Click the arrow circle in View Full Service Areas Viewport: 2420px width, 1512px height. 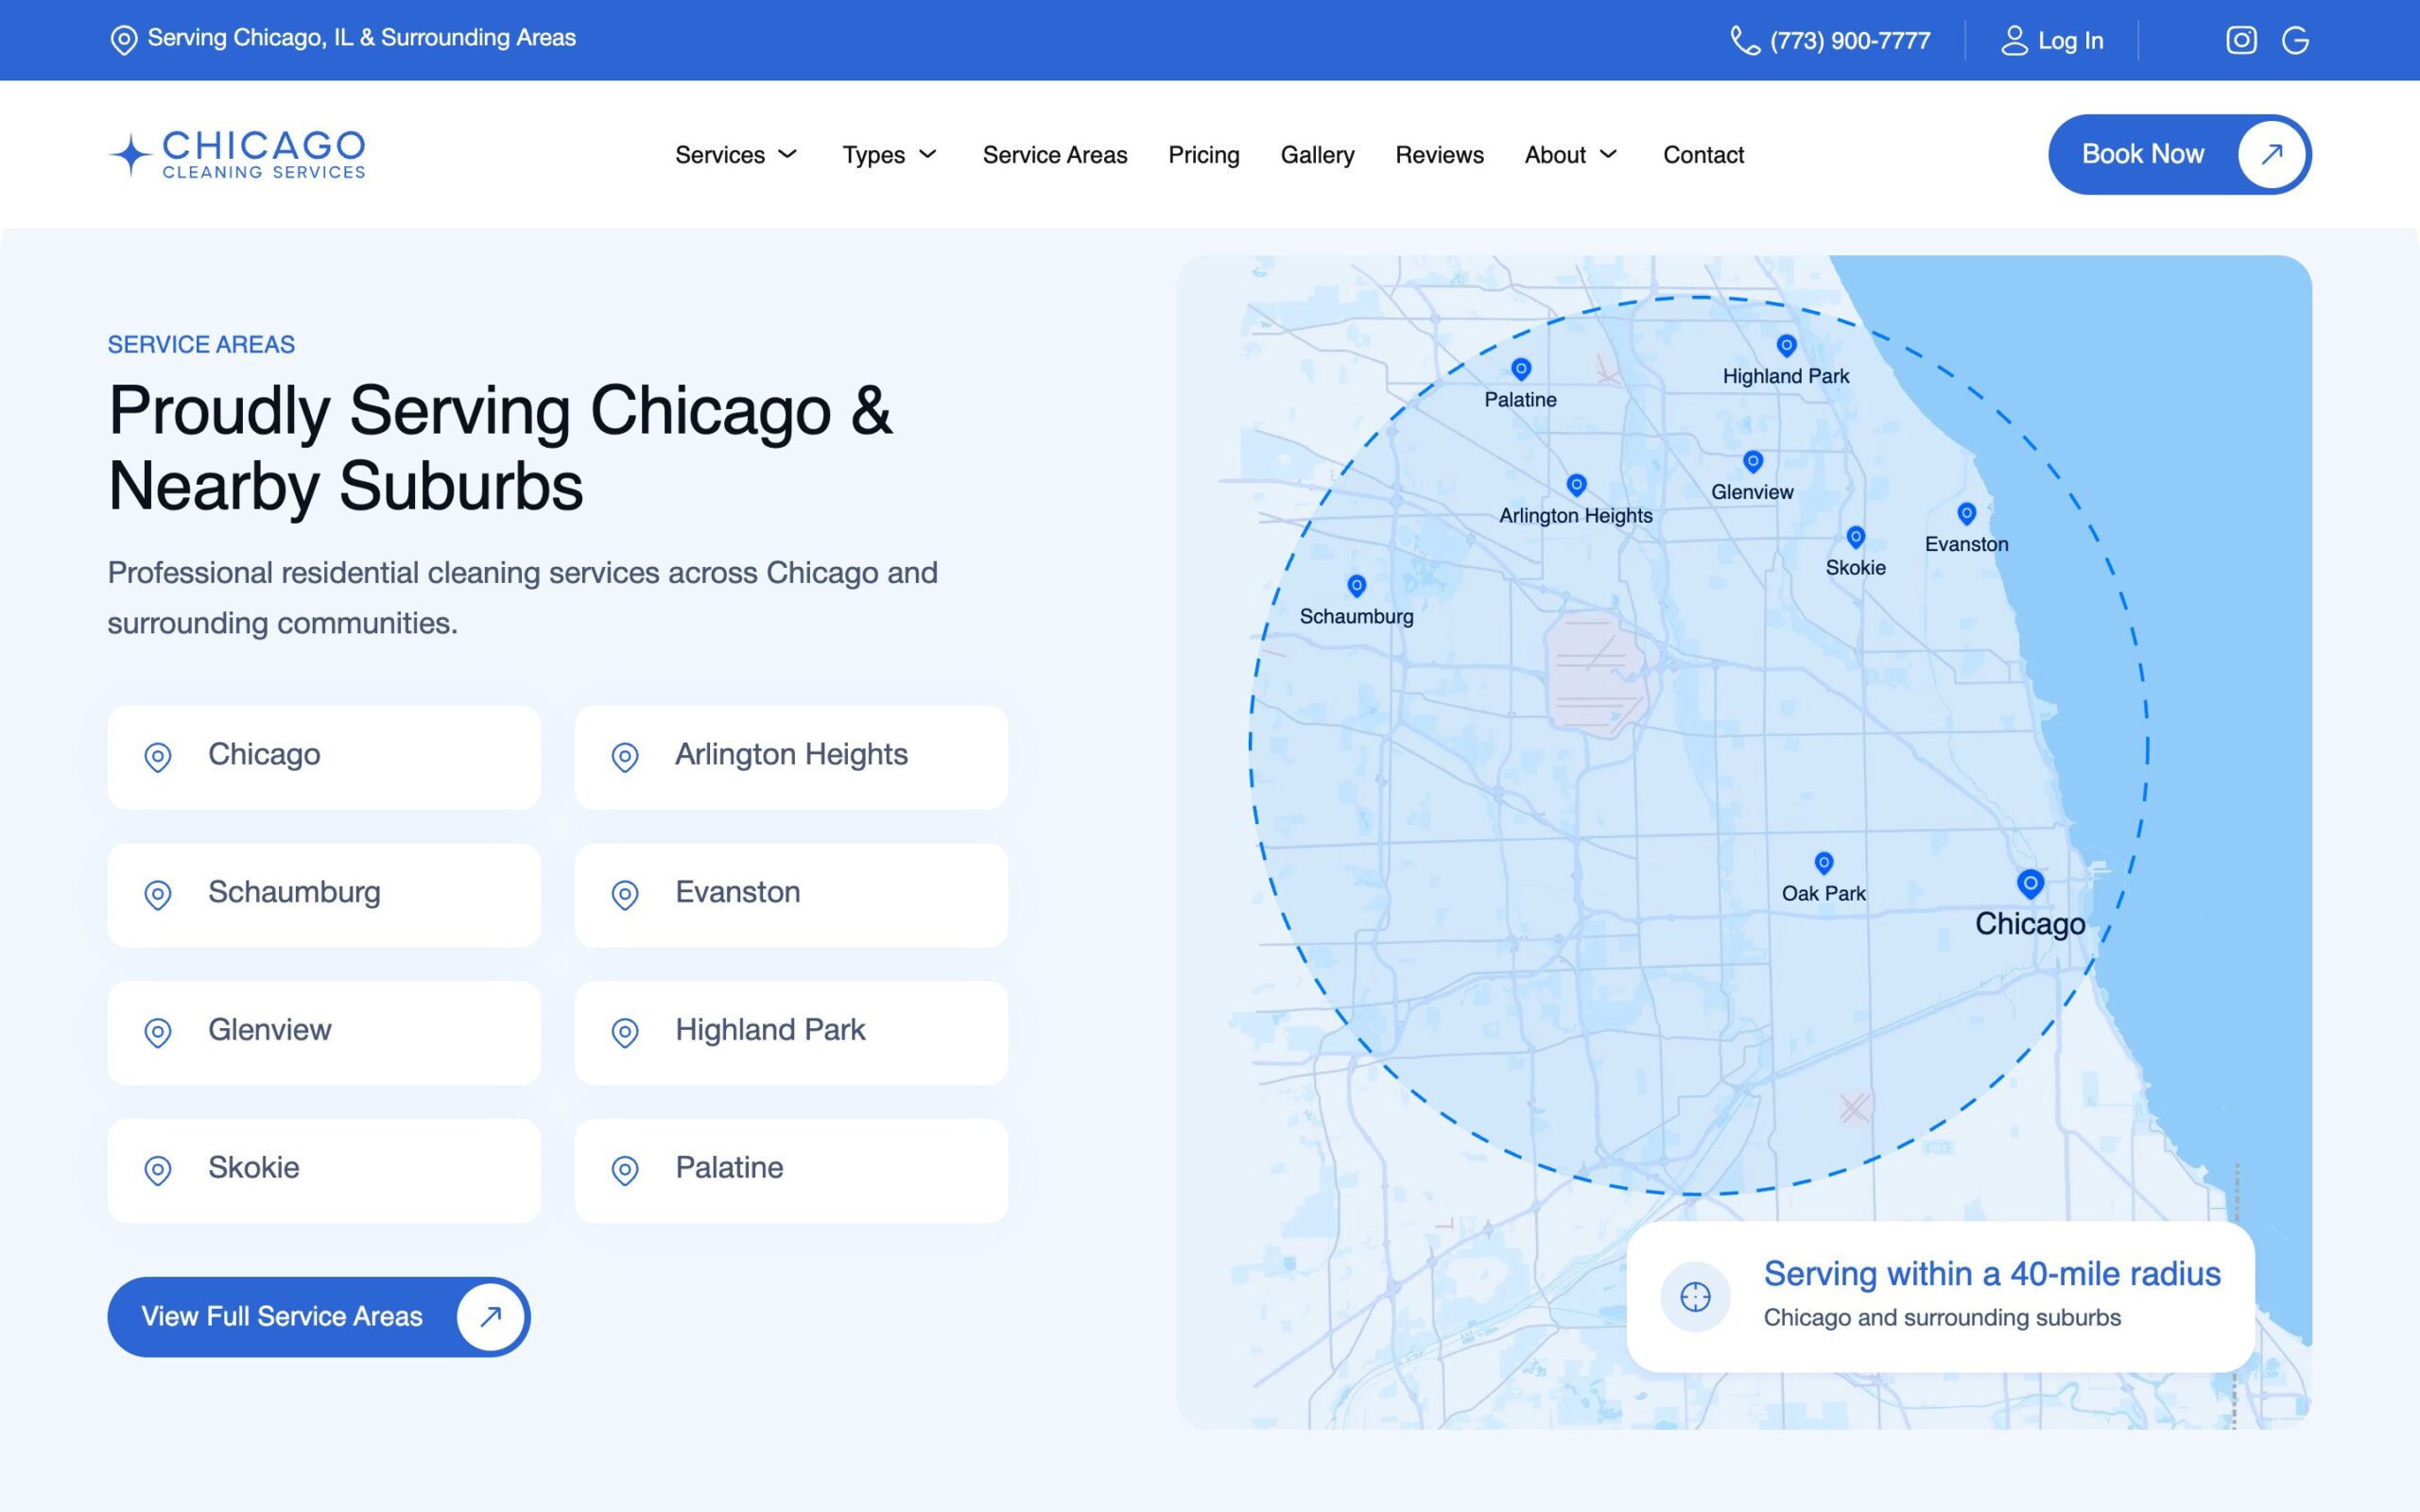pyautogui.click(x=490, y=1316)
